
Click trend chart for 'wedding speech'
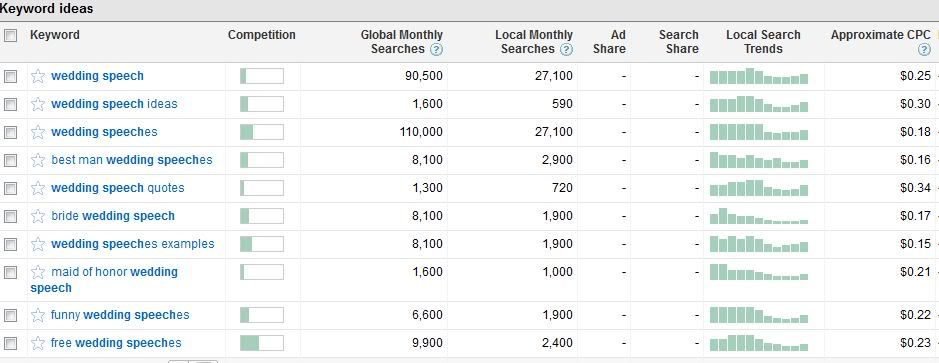[759, 76]
